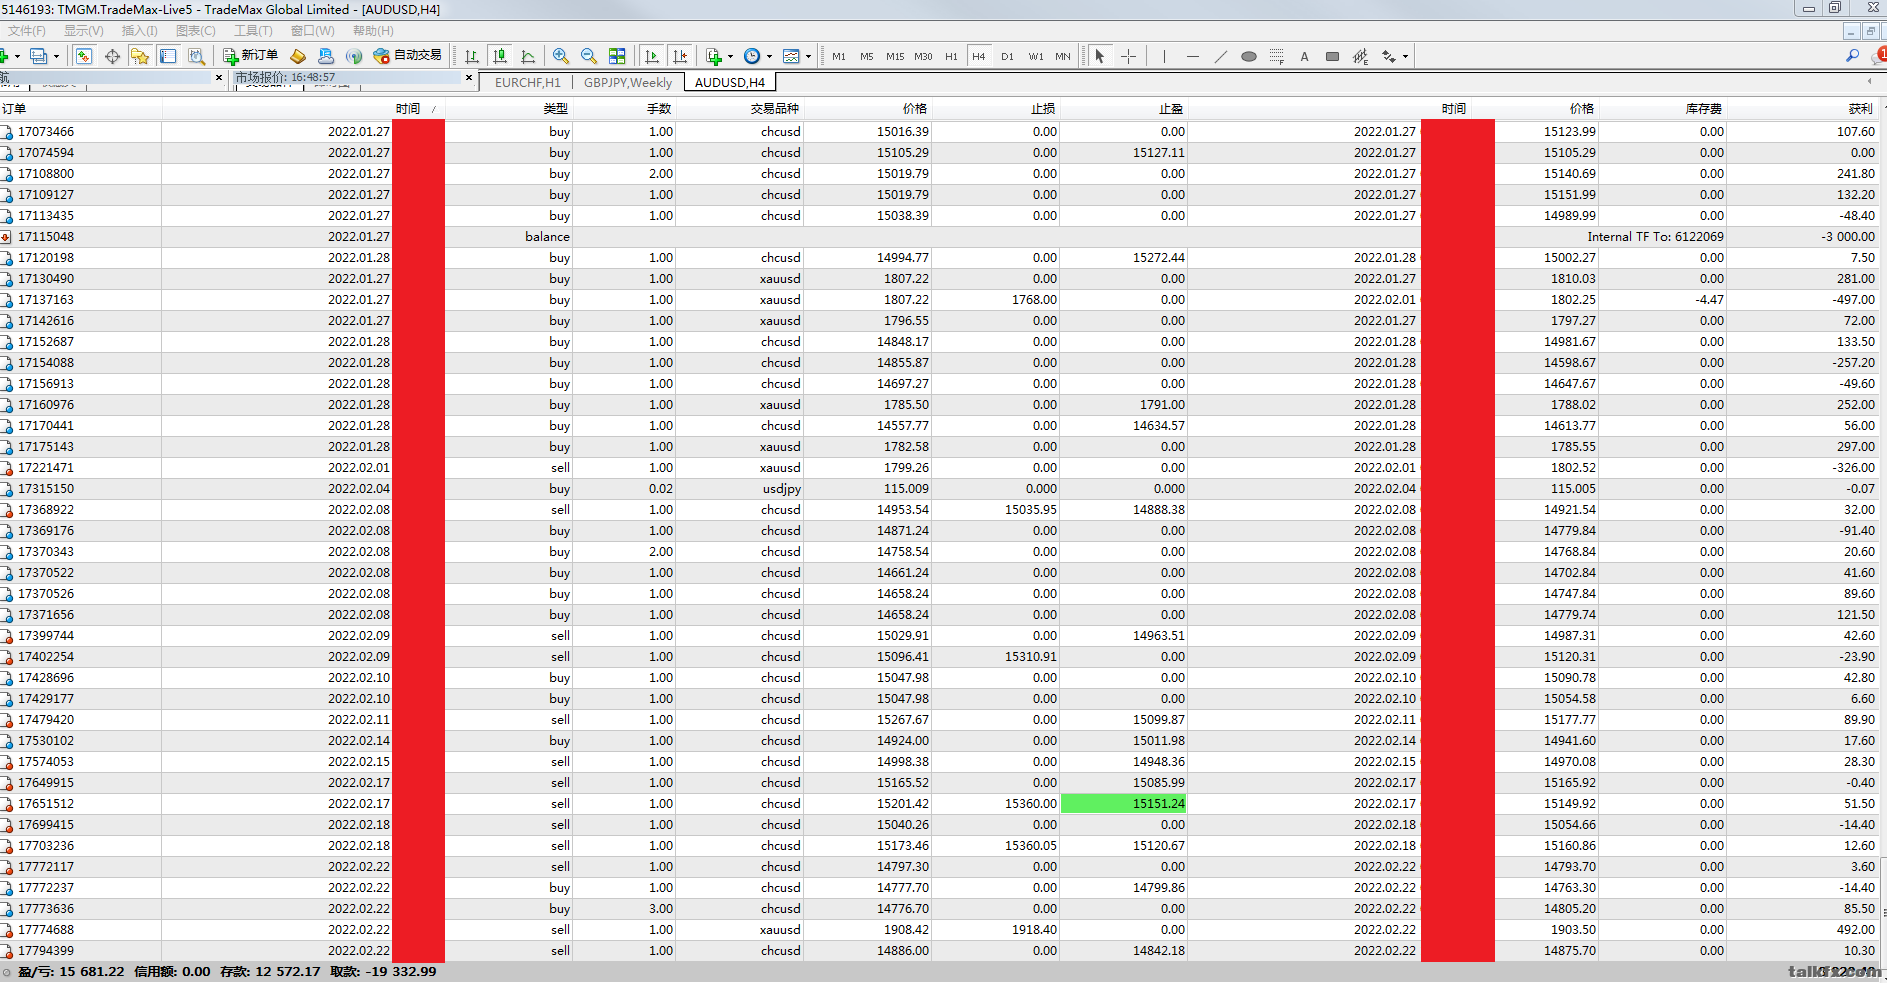Draw a horizontal line tool
Viewport: 1887px width, 983px height.
[1192, 56]
